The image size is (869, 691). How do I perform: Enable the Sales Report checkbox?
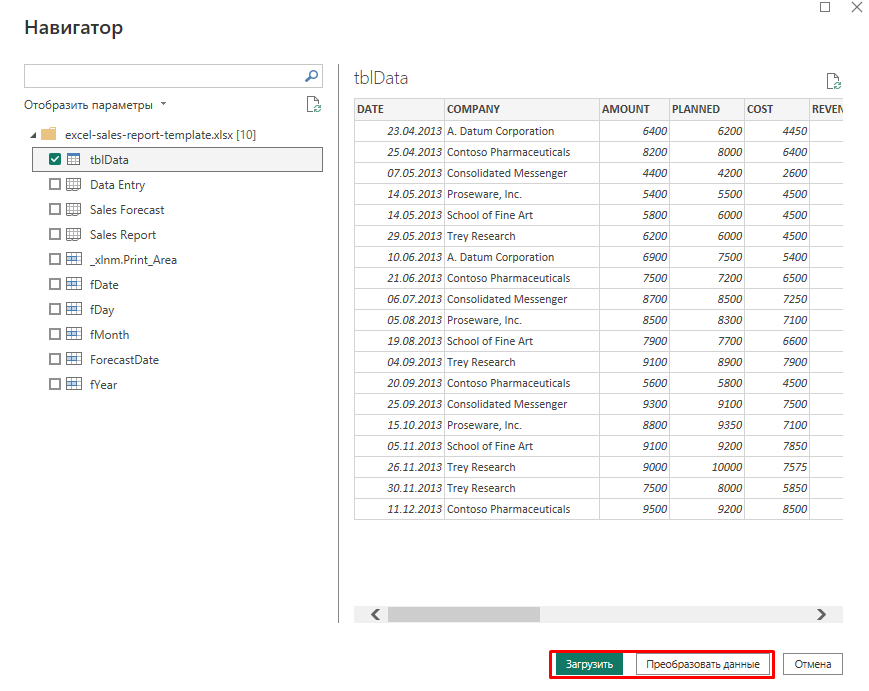(x=55, y=235)
